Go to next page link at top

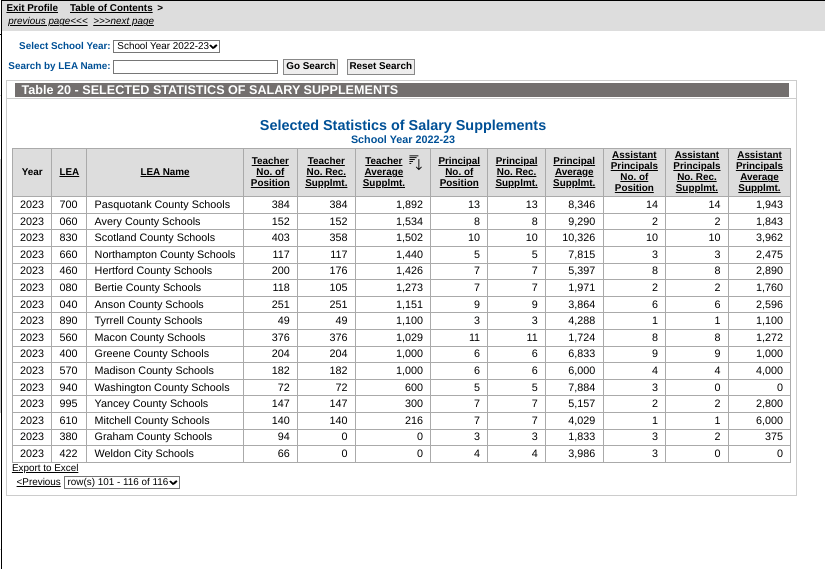point(123,21)
